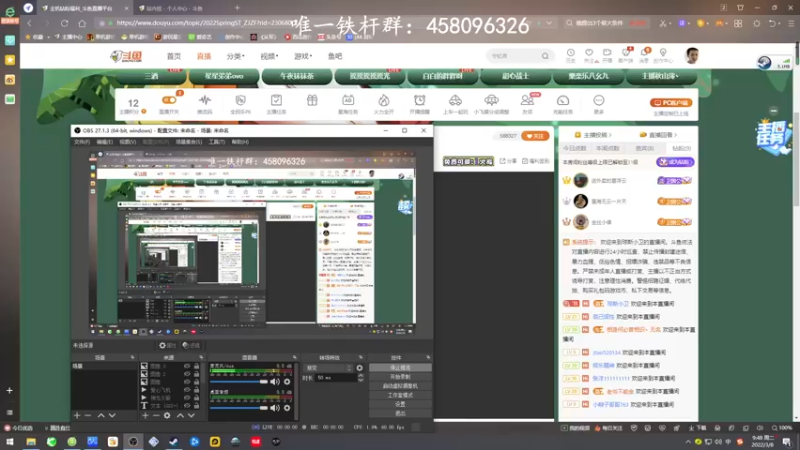This screenshot has height=450, width=800.
Task: Open OBS source properties gear button
Action: (x=168, y=345)
